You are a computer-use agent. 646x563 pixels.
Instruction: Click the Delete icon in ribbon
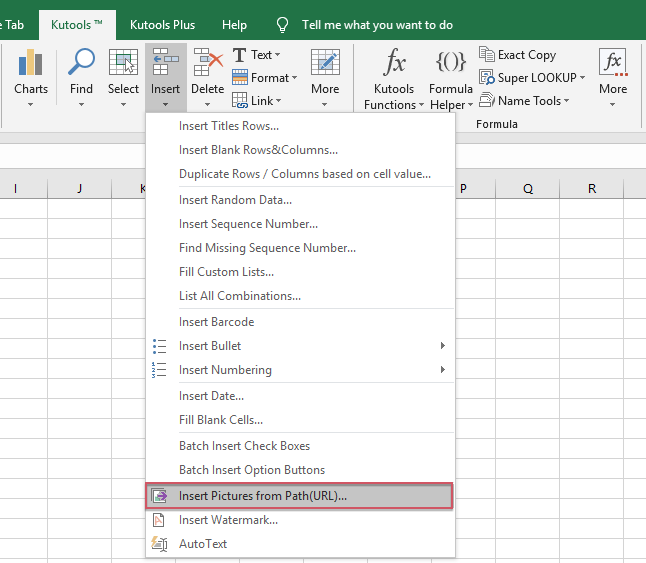click(x=207, y=64)
